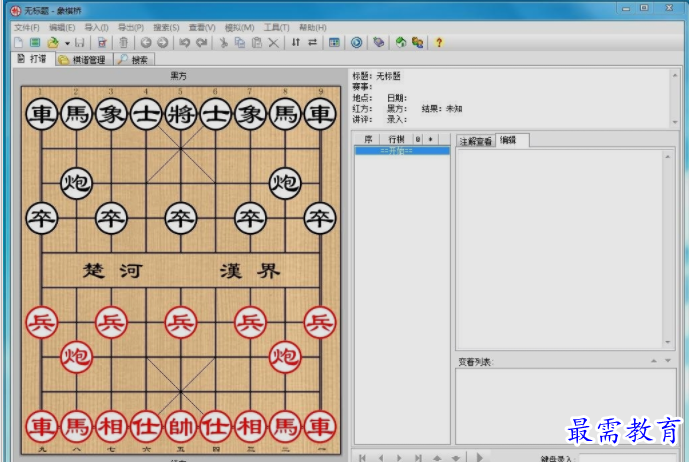The image size is (689, 462).
Task: Open the 导出(P) menu
Action: point(131,28)
